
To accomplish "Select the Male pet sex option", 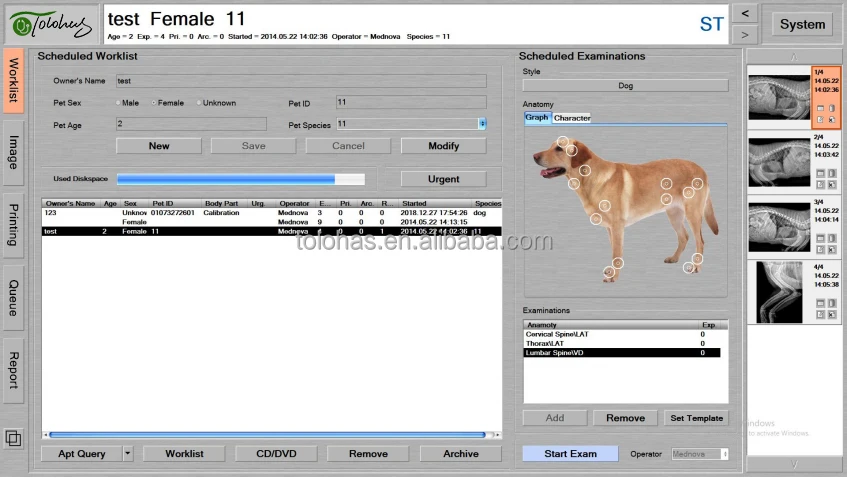I will point(127,103).
